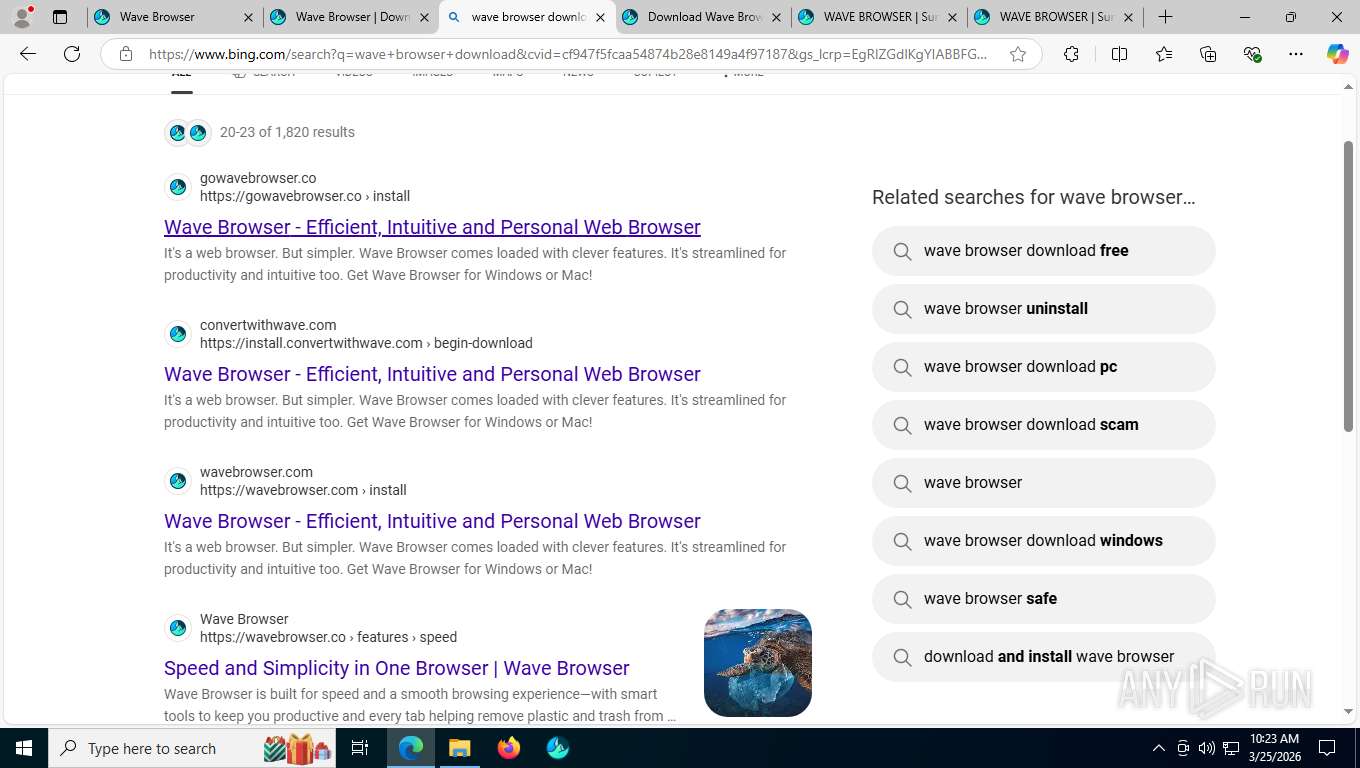Open Task View on taskbar
Image resolution: width=1360 pixels, height=768 pixels.
(x=360, y=748)
